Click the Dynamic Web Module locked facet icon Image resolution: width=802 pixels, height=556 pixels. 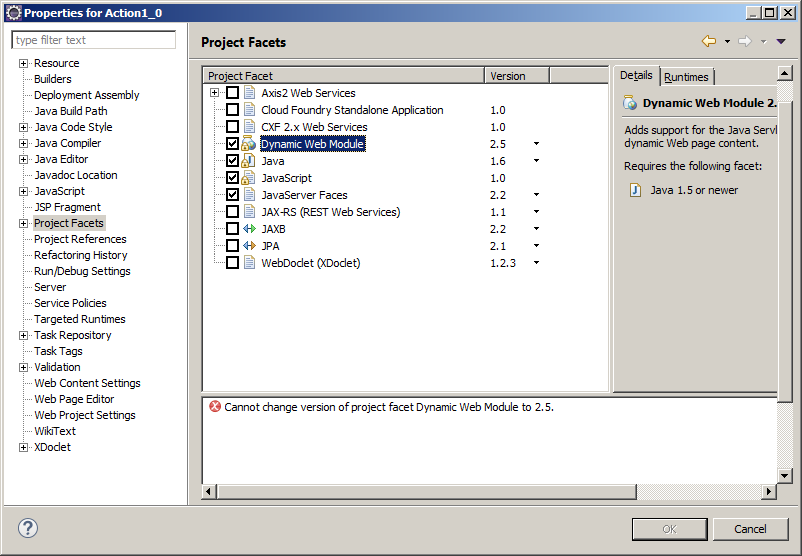(x=249, y=144)
